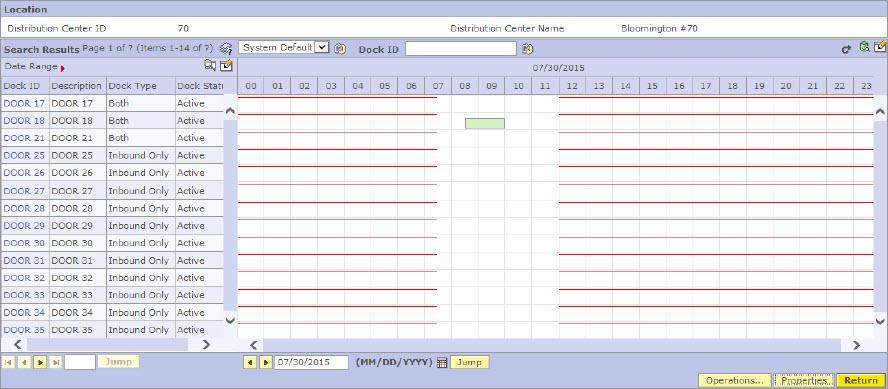This screenshot has width=888, height=389.
Task: Click the record count query icon
Action: coord(227,48)
